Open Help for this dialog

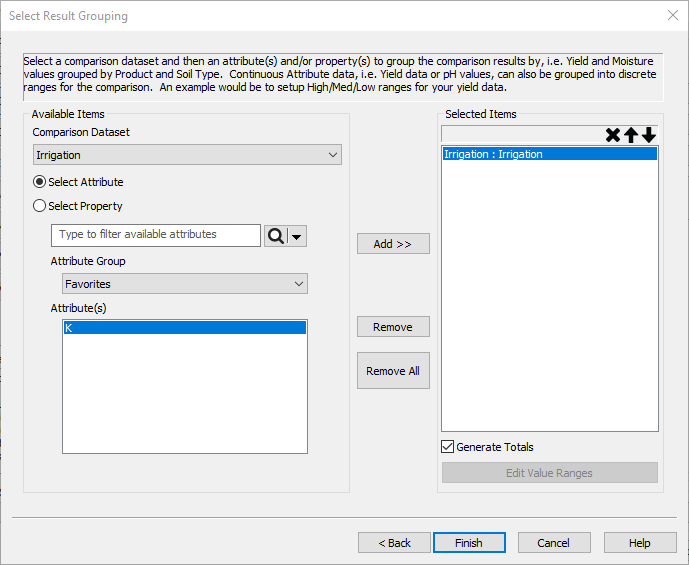[x=640, y=543]
